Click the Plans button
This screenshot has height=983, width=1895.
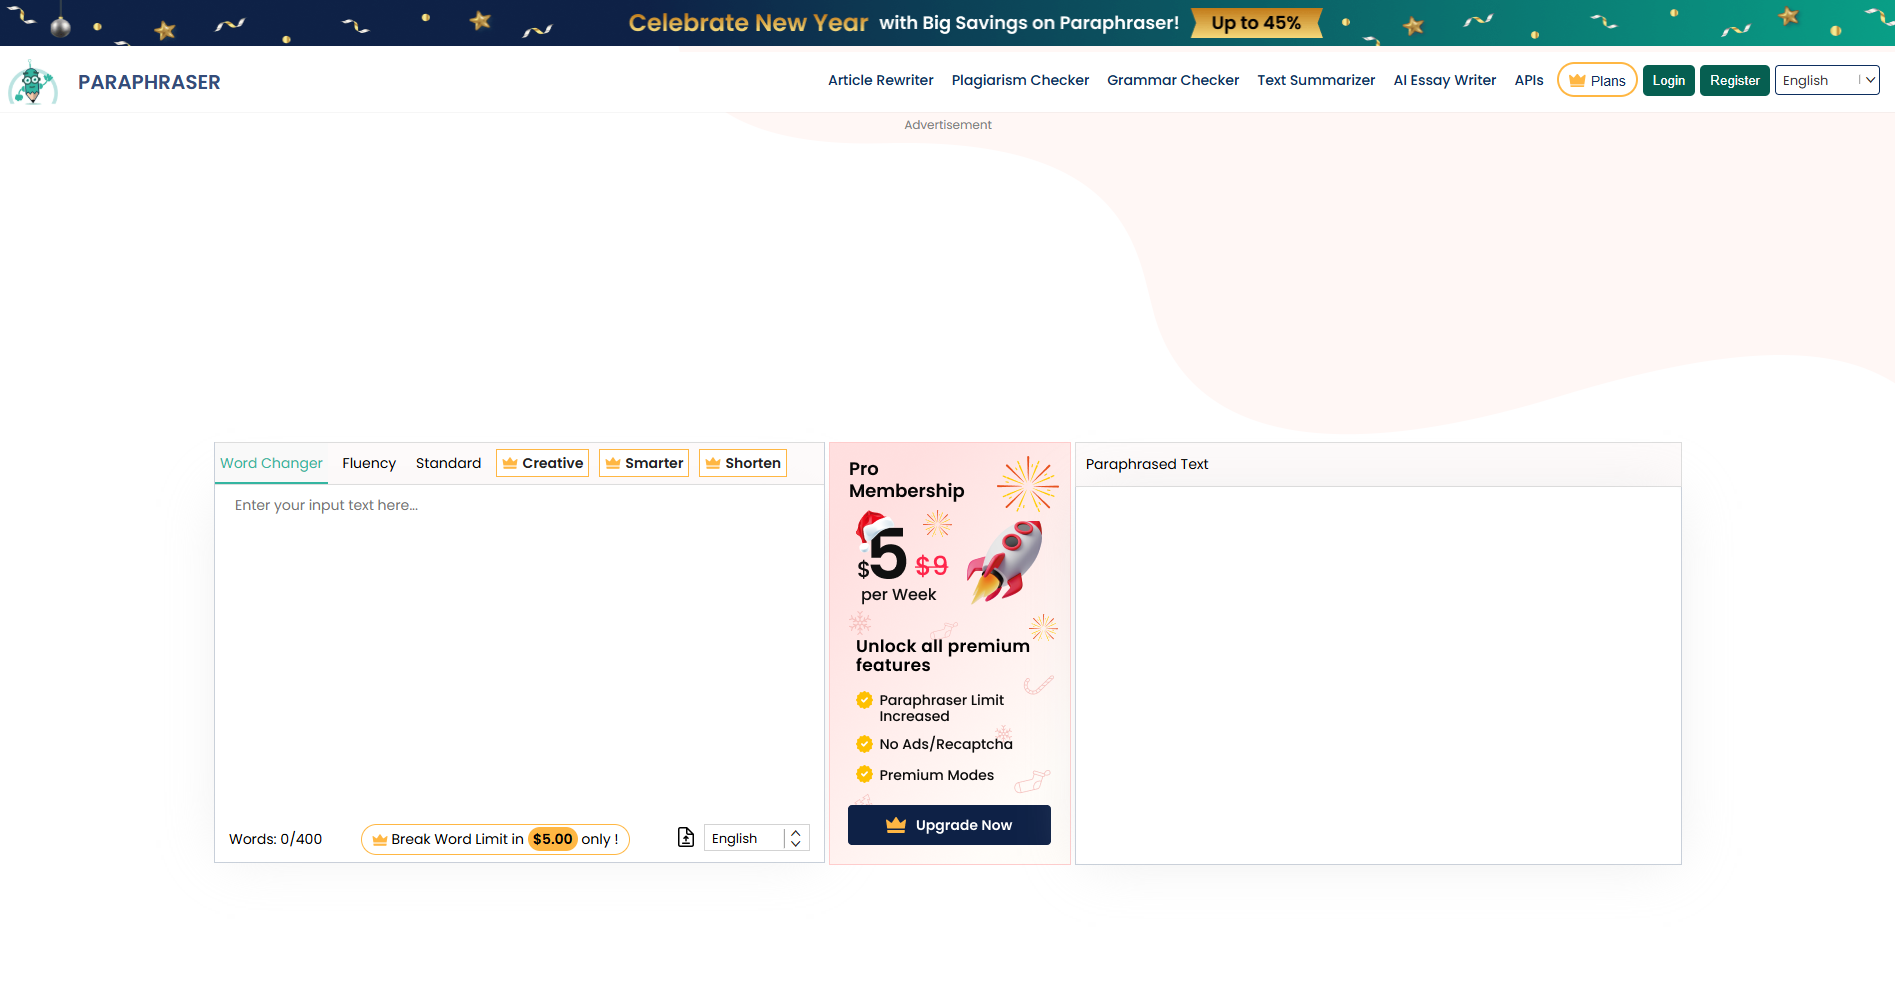(x=1597, y=80)
